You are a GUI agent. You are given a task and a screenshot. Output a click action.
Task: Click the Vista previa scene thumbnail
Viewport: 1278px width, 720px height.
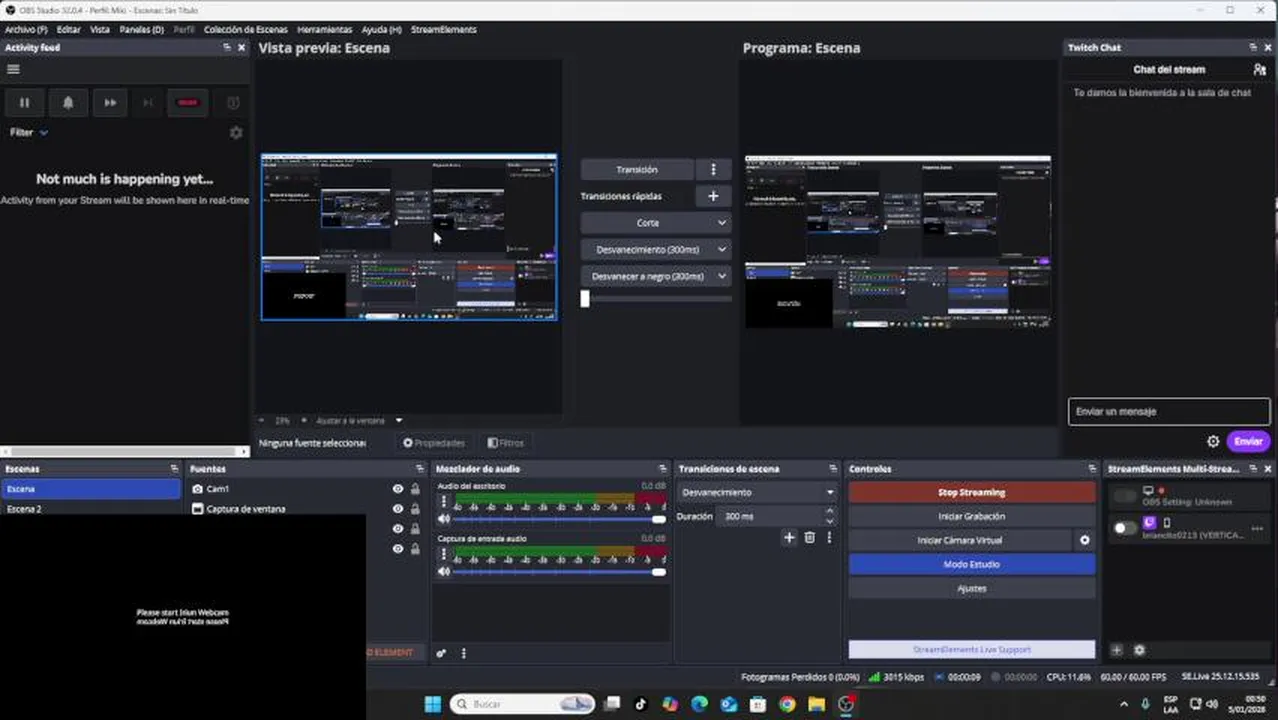click(x=409, y=237)
